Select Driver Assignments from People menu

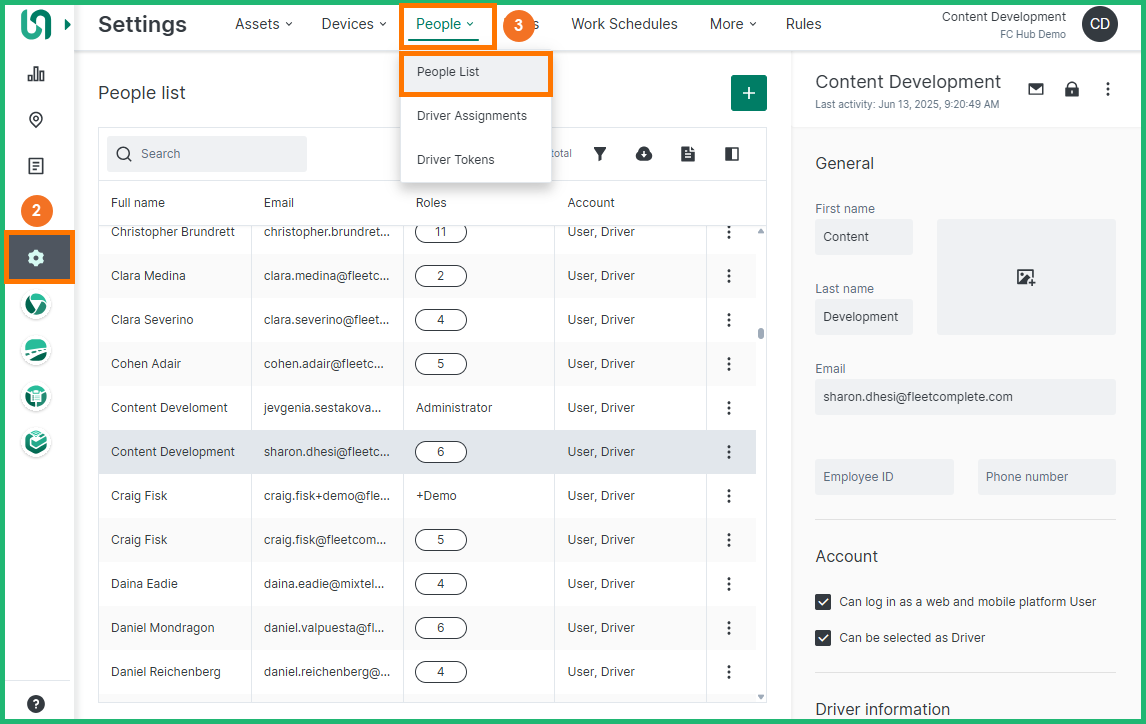coord(472,116)
